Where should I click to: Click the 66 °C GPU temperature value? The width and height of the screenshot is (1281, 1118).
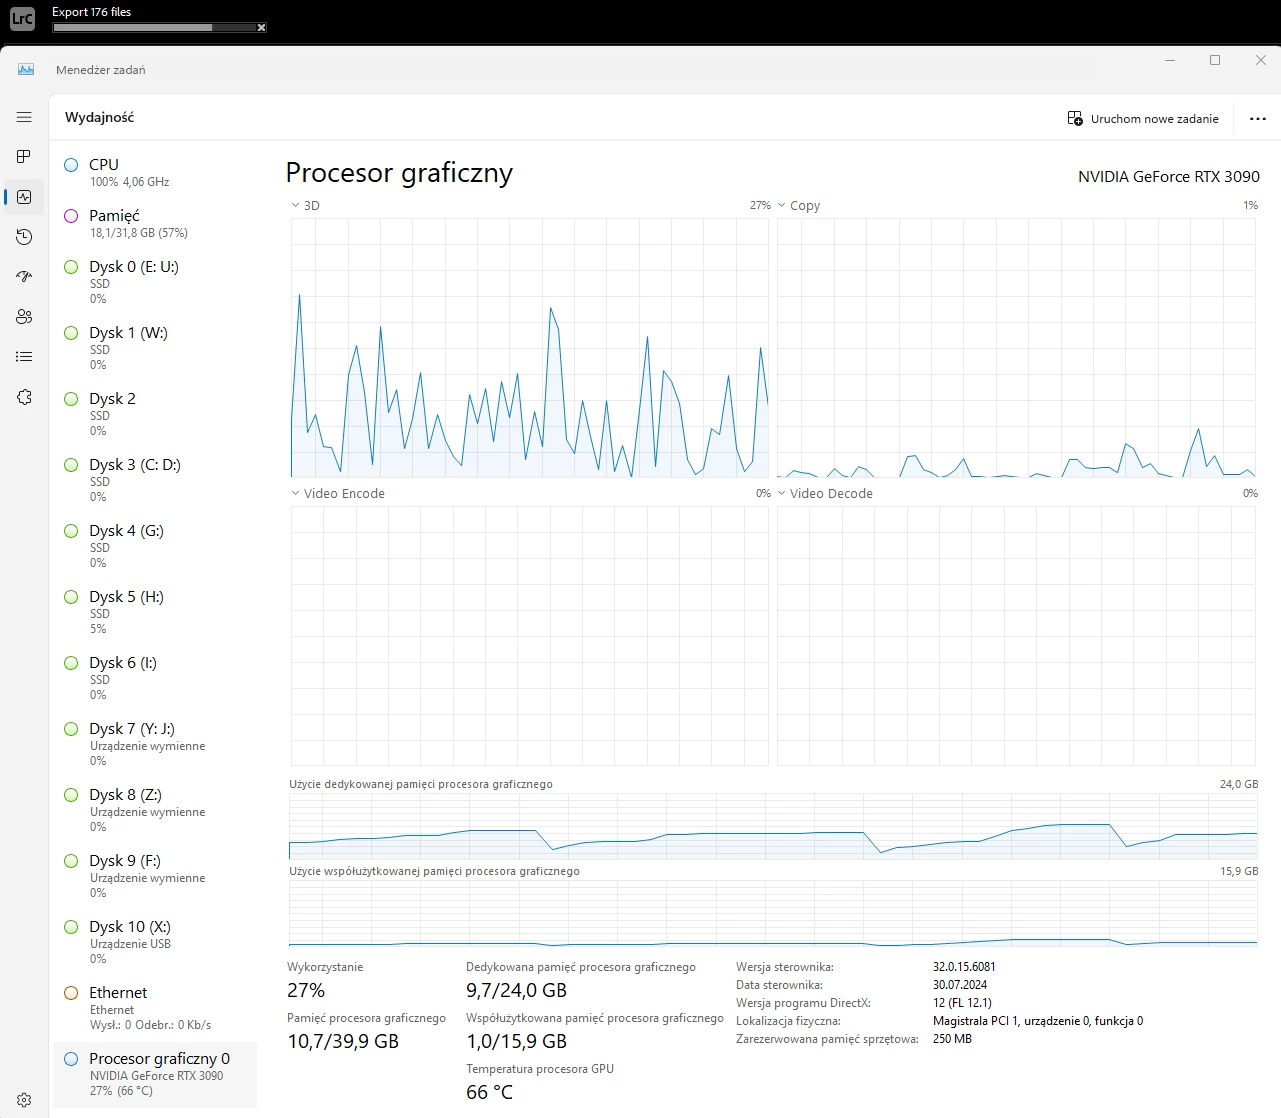pyautogui.click(x=489, y=1092)
